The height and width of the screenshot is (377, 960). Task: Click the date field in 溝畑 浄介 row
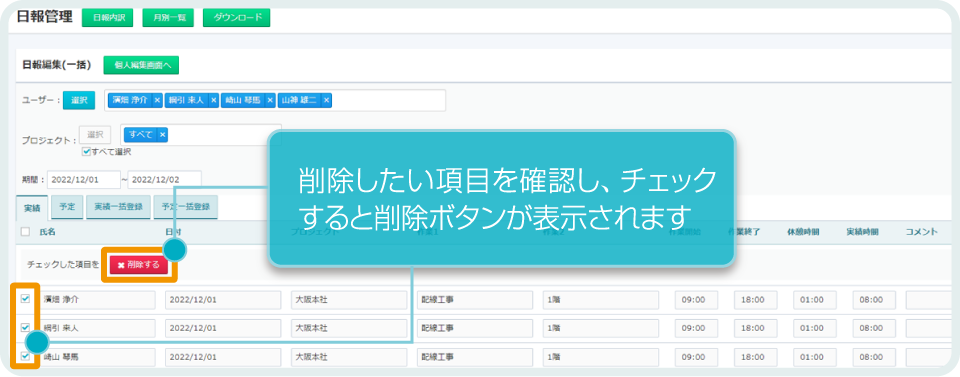(223, 300)
